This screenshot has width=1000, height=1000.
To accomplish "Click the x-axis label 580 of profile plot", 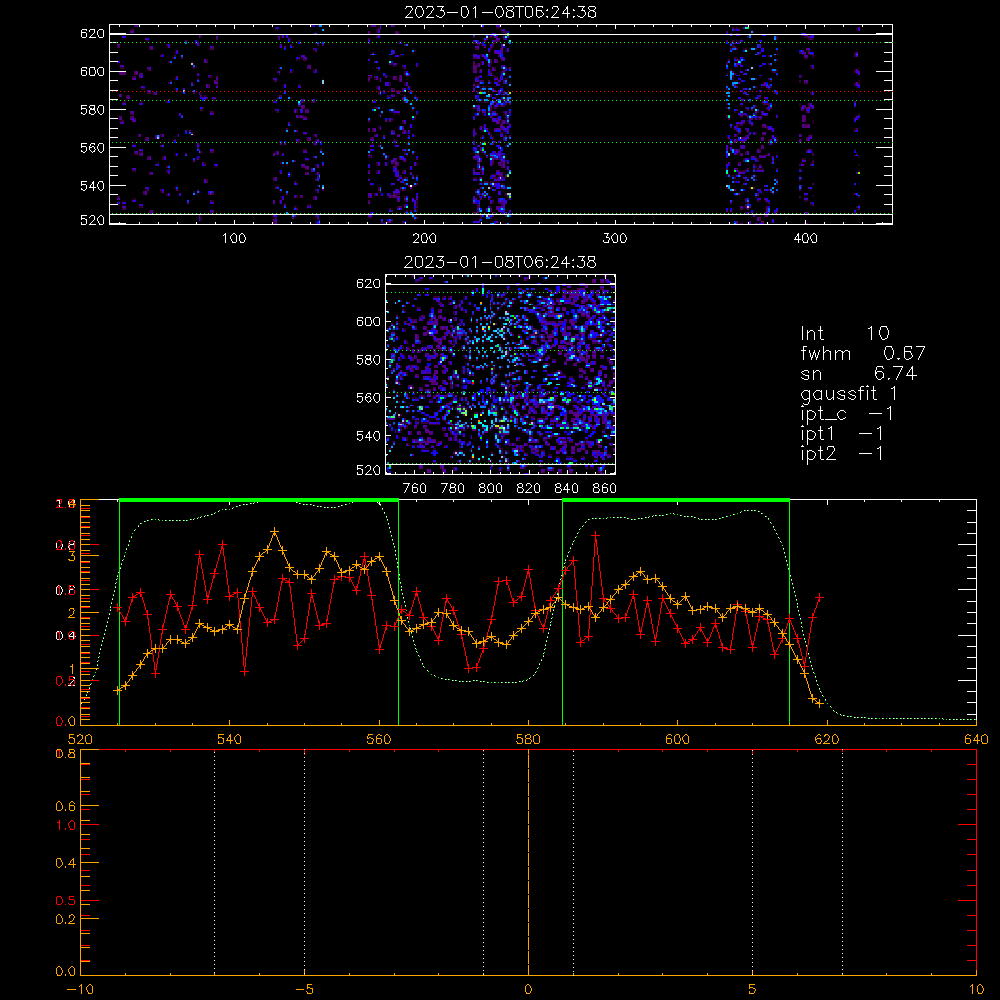I will [x=528, y=739].
